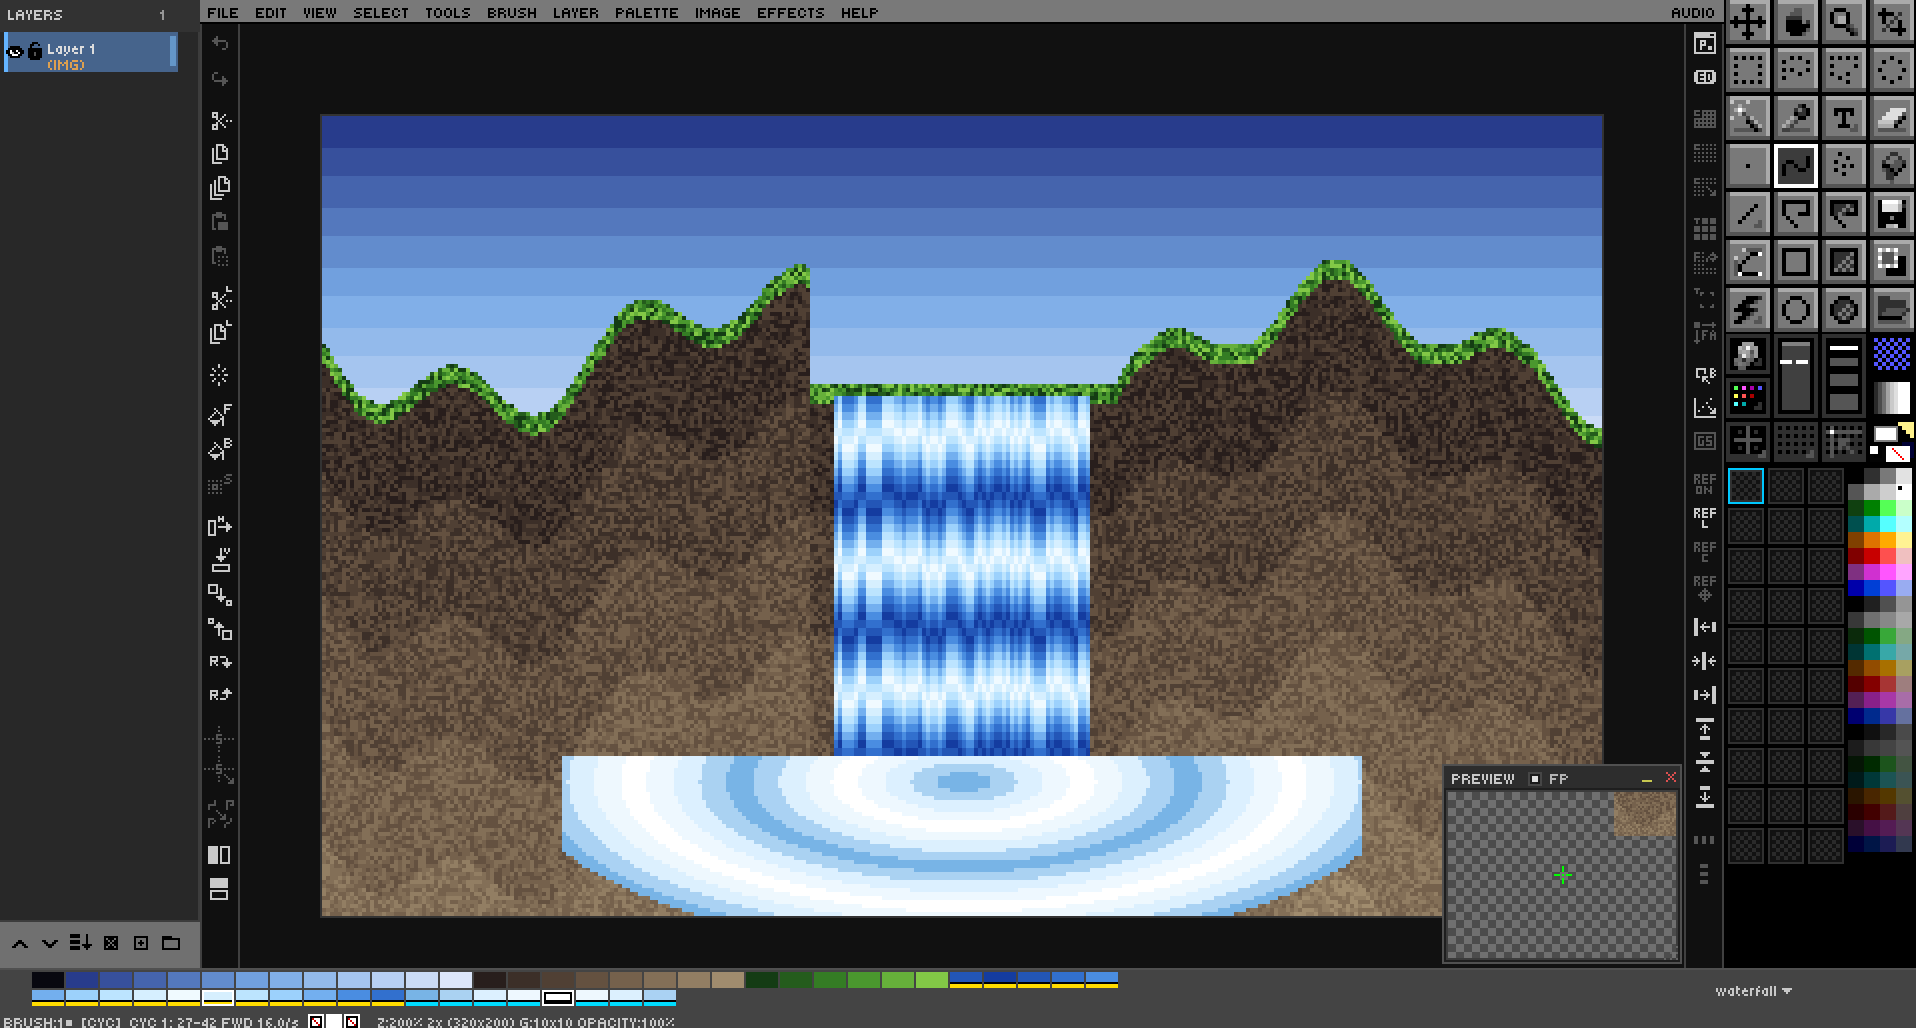This screenshot has width=1916, height=1028.
Task: Toggle the GS grayscale option icon
Action: [1705, 441]
